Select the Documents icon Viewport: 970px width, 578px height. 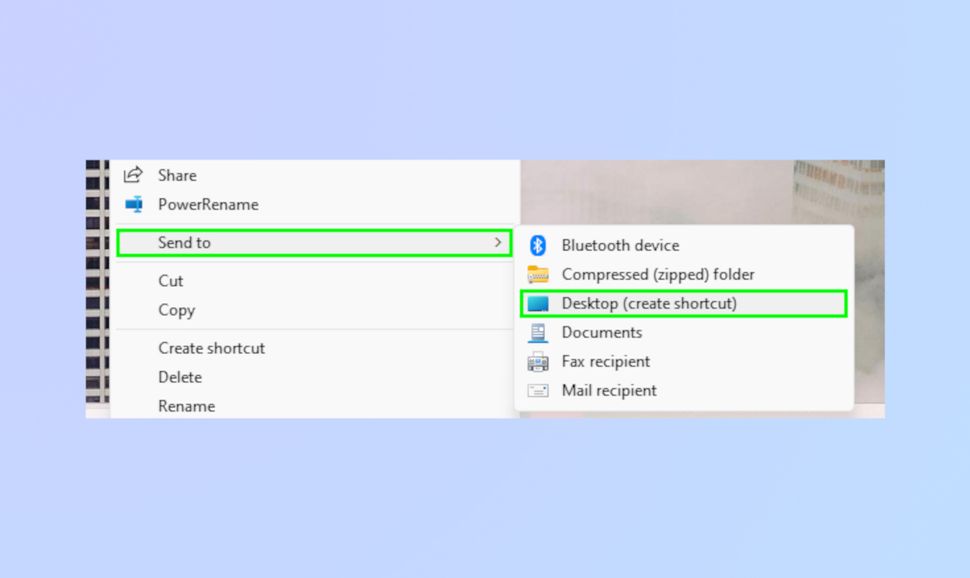coord(538,332)
